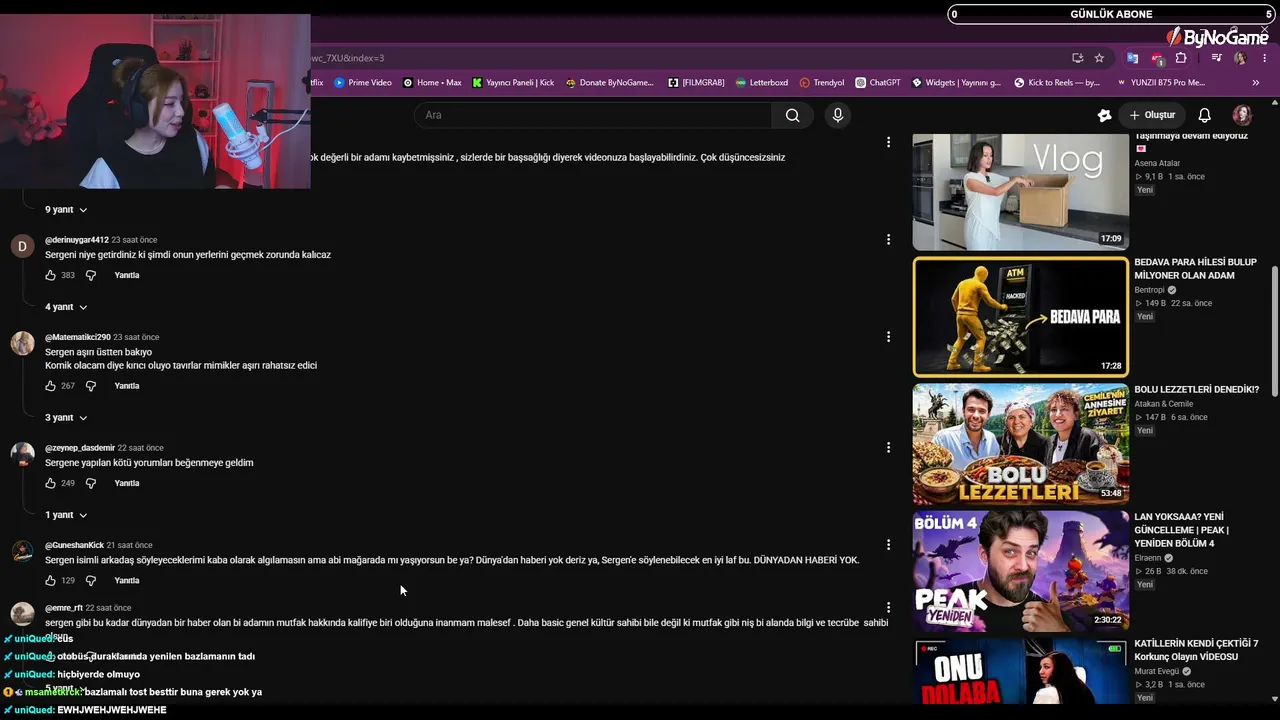Dislike the comment by @zeynep_dasdemir
This screenshot has height=720, width=1280.
[90, 483]
